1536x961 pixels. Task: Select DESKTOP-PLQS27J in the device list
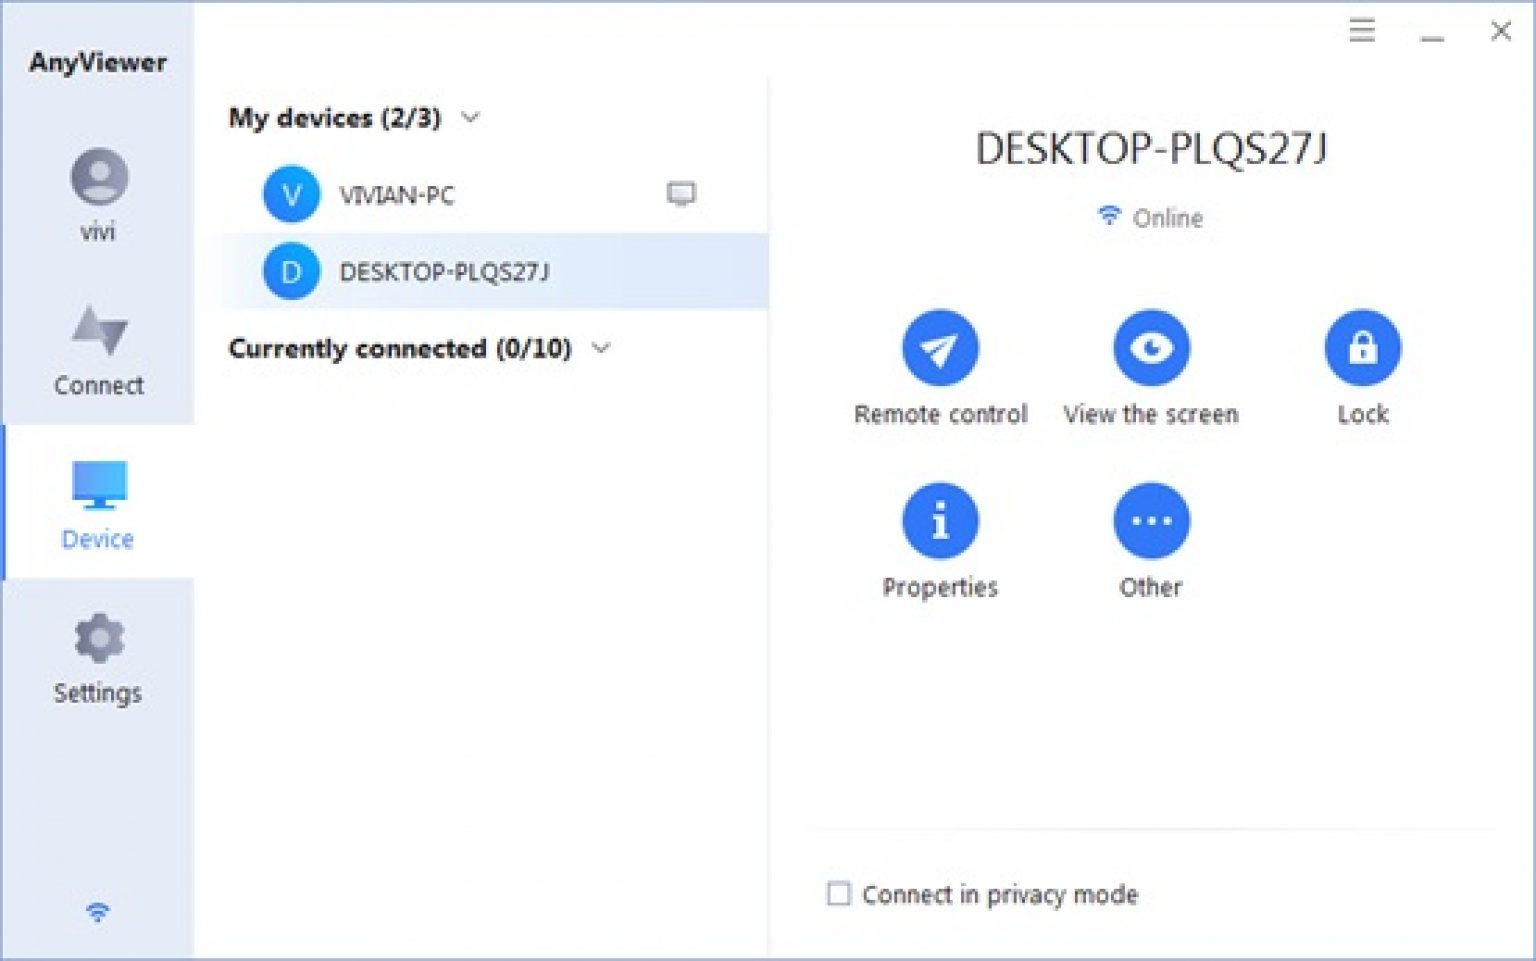point(447,270)
